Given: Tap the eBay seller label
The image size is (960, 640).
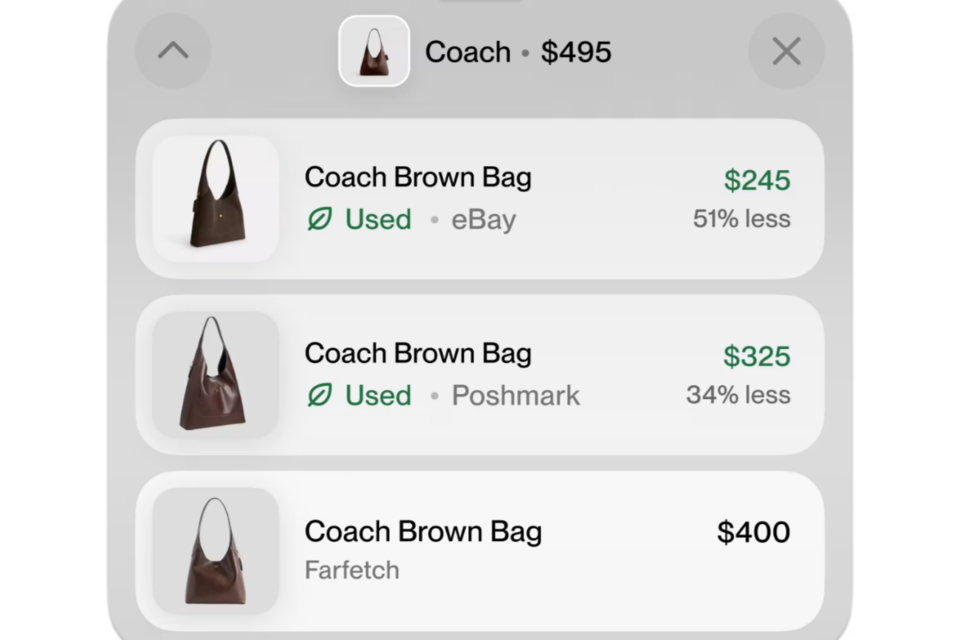Looking at the screenshot, I should (484, 220).
